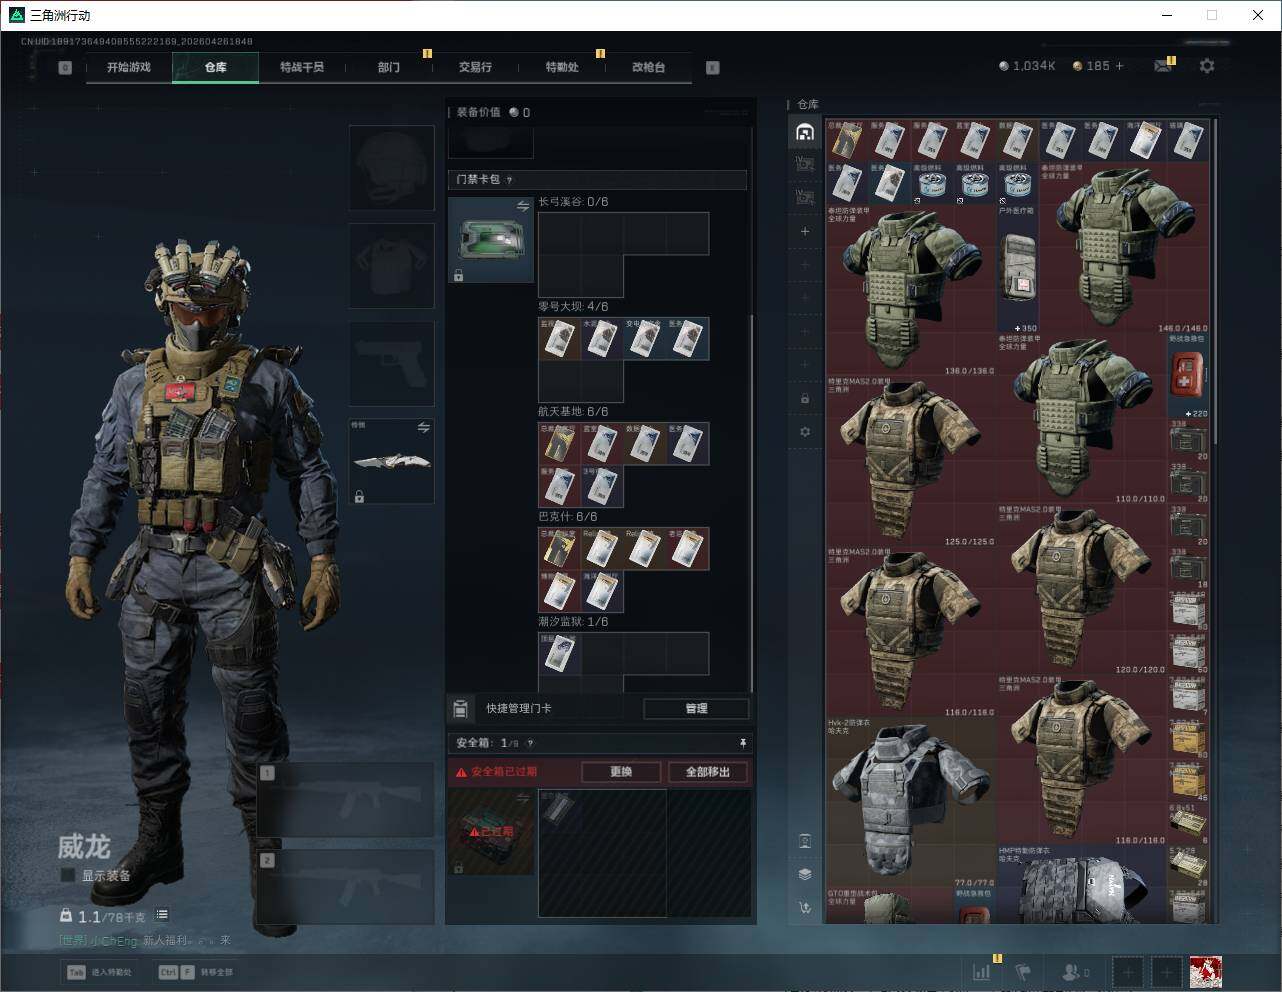This screenshot has height=992, width=1282.
Task: Select the Hvk-2 grey body armor
Action: pos(911,803)
